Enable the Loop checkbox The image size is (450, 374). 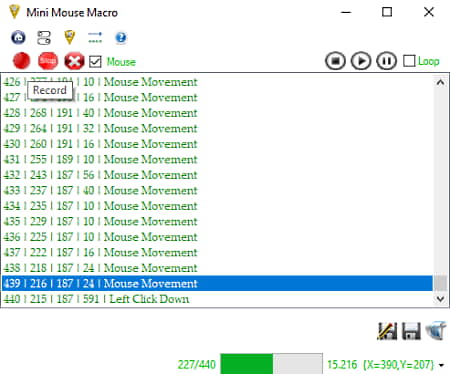click(409, 61)
